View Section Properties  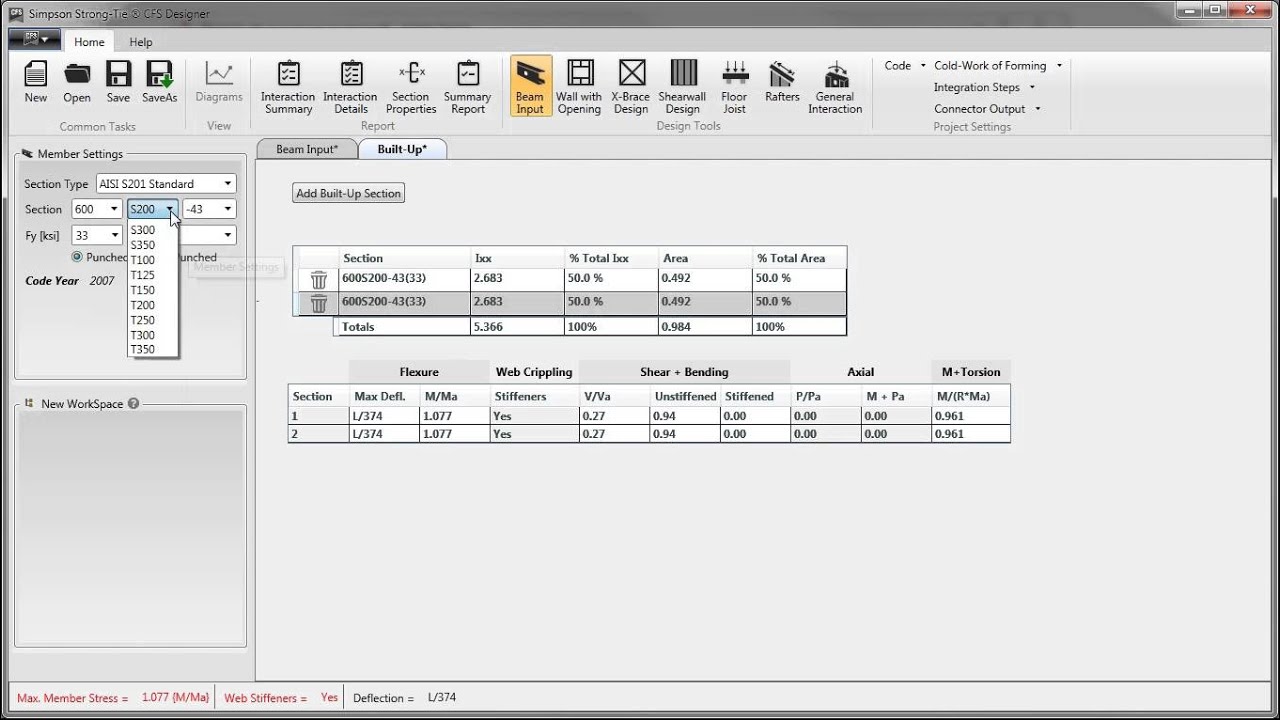point(411,87)
